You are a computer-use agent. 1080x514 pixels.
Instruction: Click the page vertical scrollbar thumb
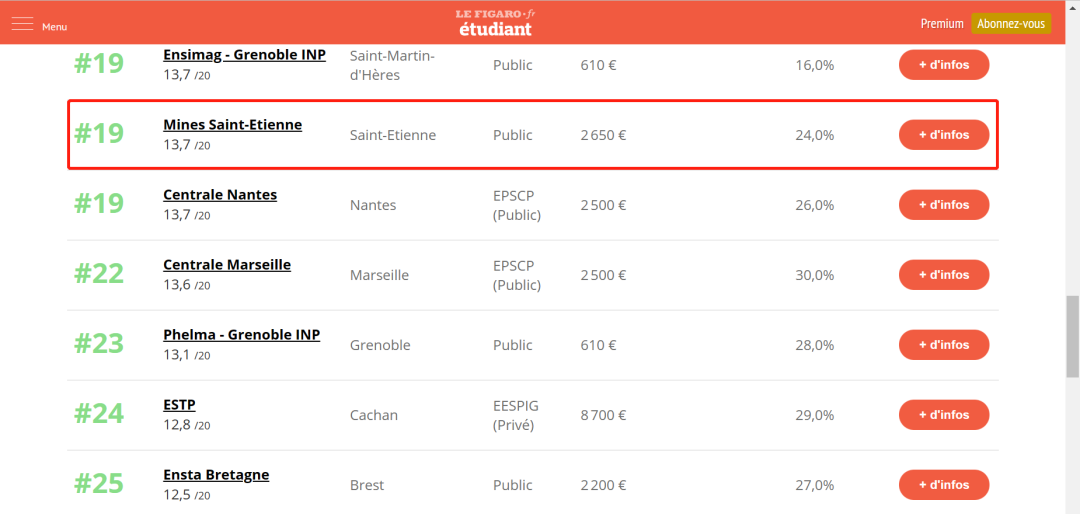pyautogui.click(x=1072, y=336)
